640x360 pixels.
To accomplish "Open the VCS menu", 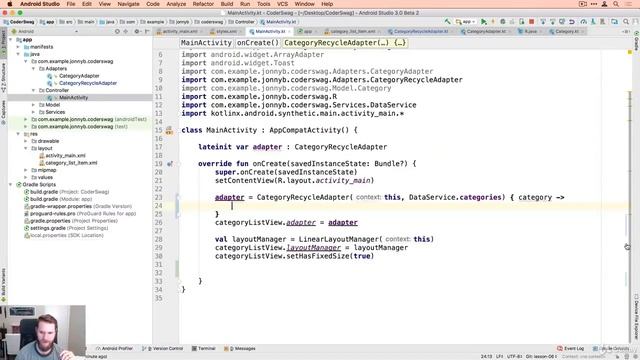I will click(x=282, y=4).
